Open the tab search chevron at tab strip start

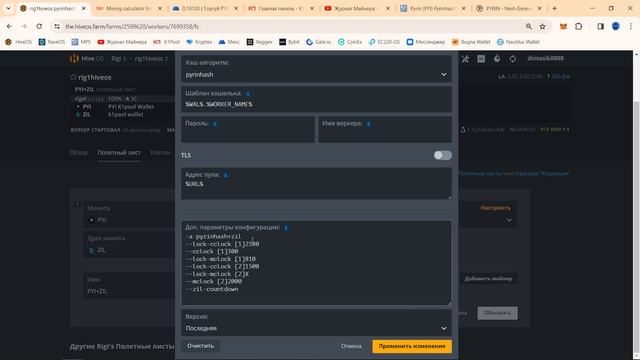tap(8, 8)
